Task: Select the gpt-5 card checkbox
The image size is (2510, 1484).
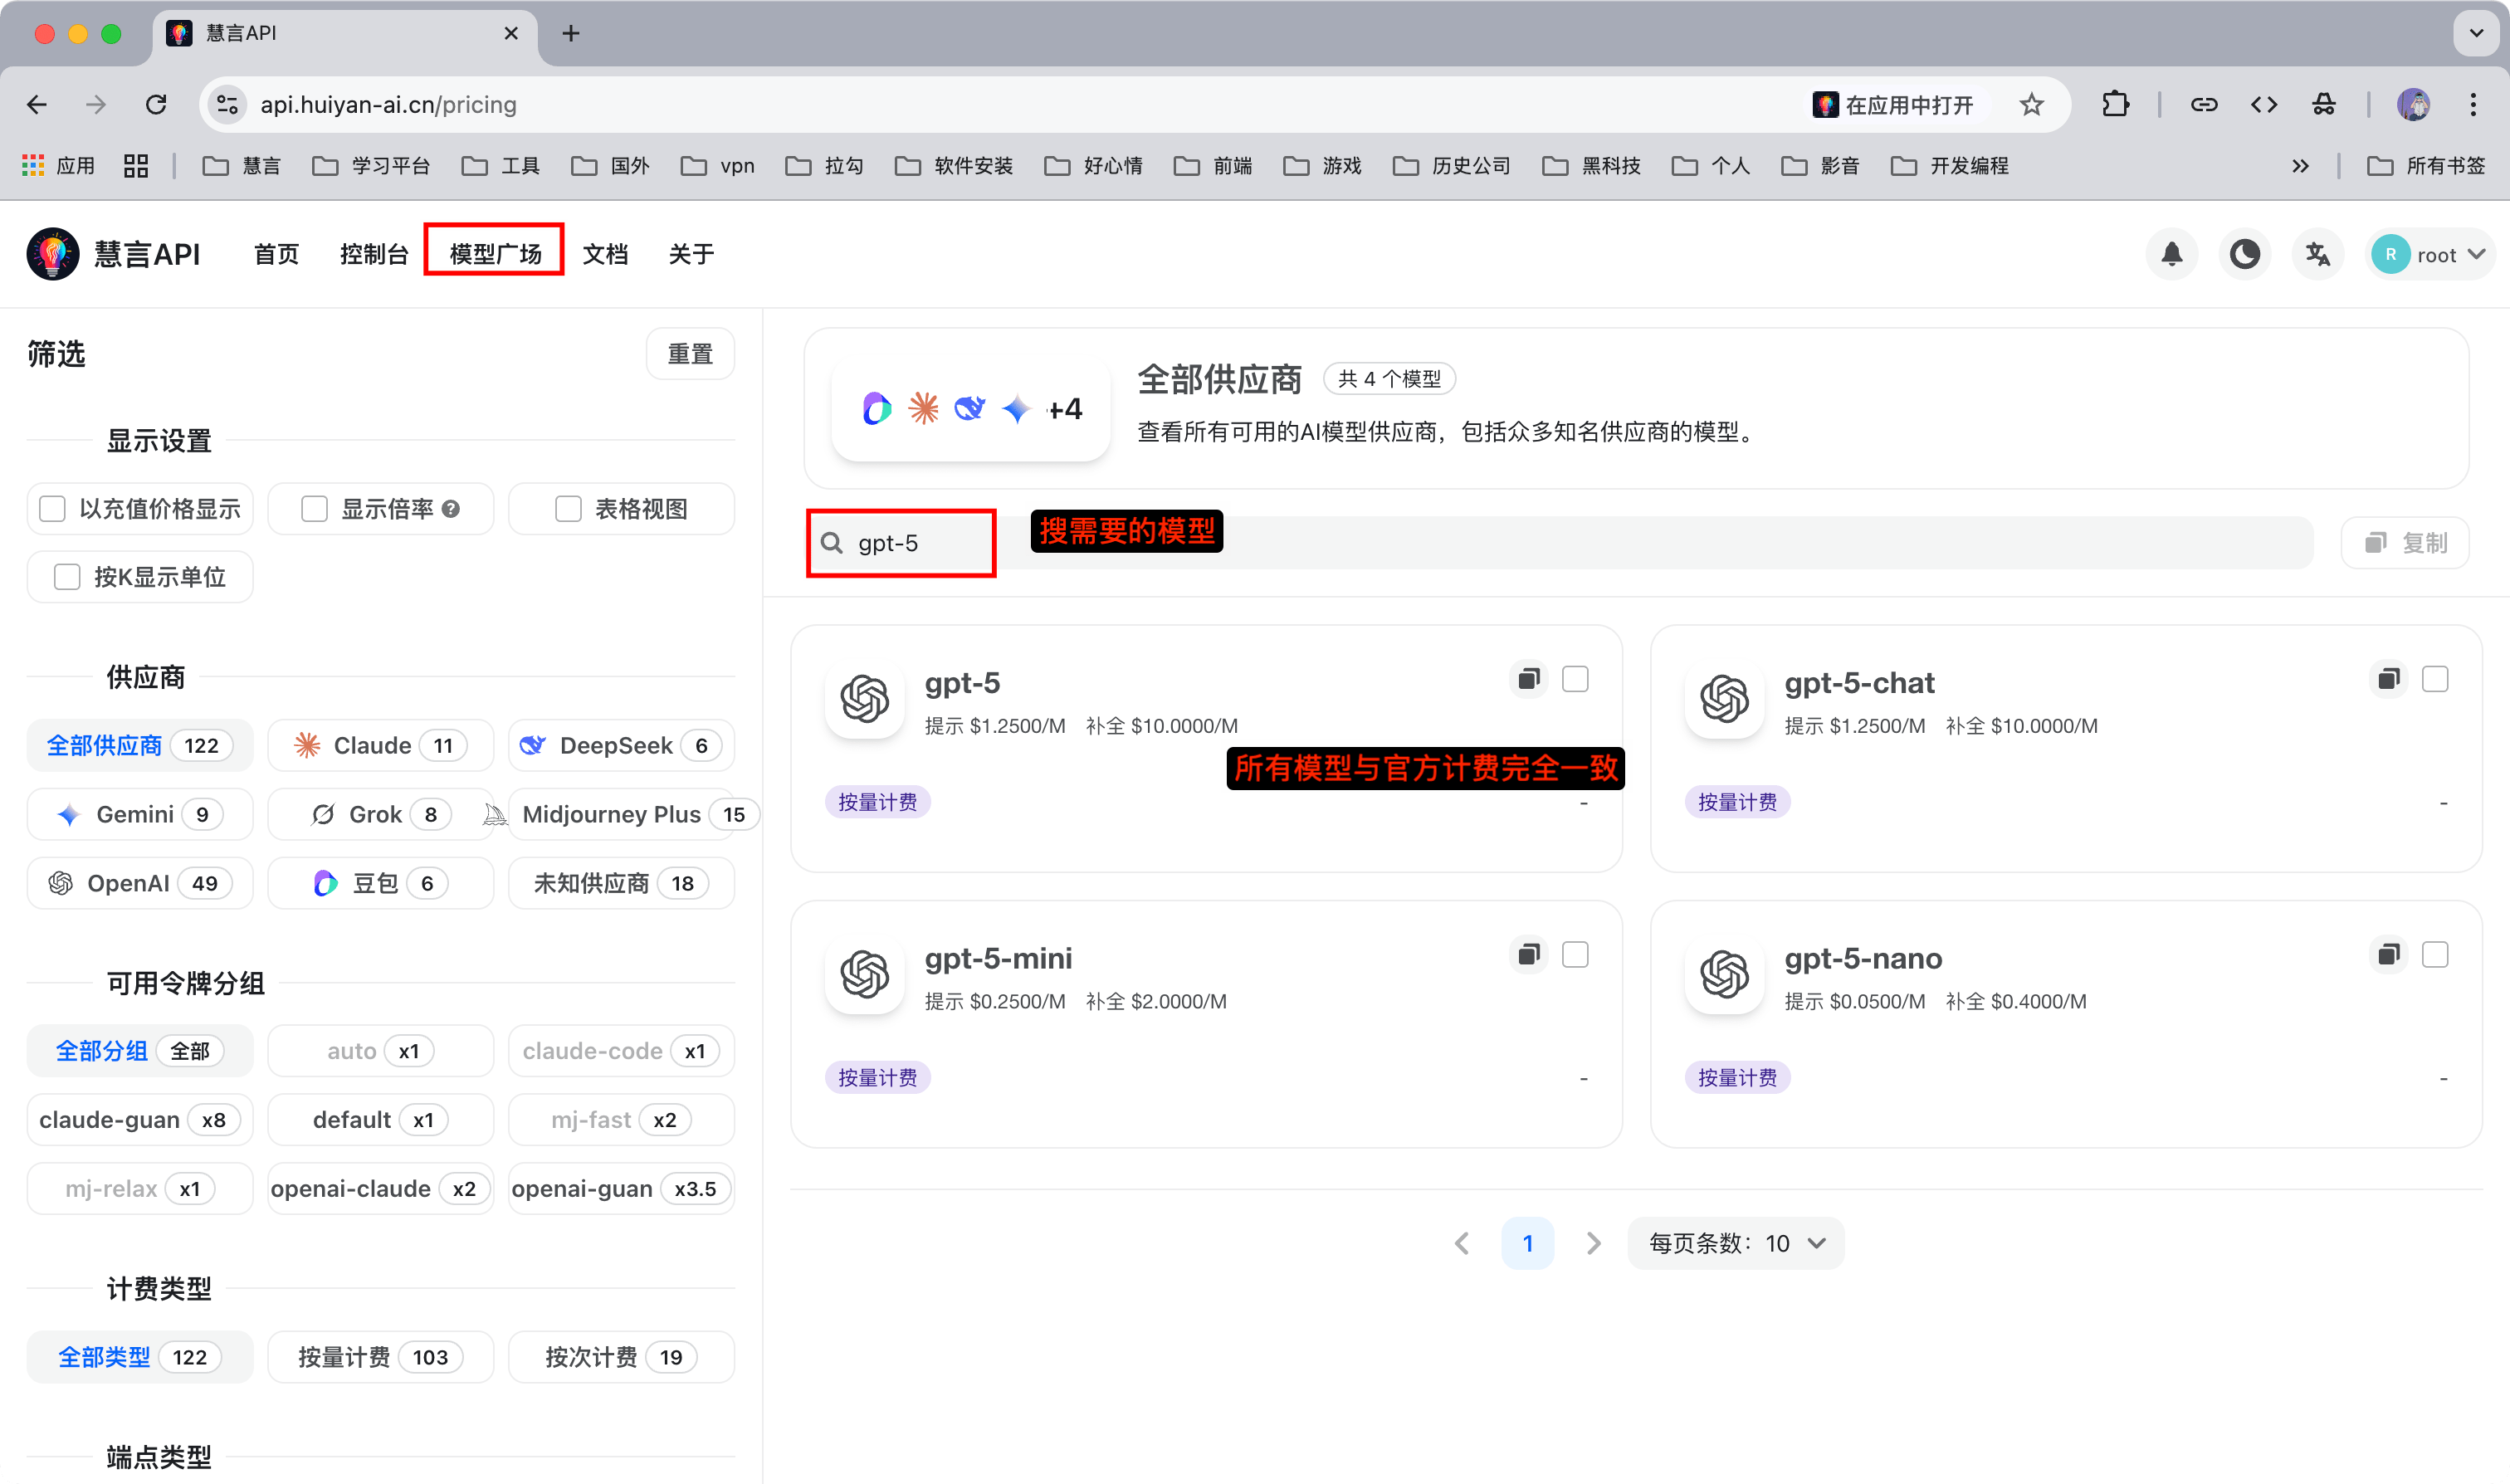Action: pos(1575,679)
